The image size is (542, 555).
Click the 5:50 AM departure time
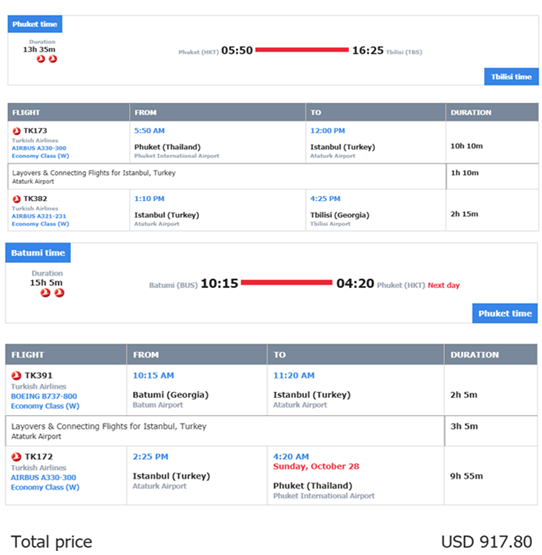[x=149, y=131]
